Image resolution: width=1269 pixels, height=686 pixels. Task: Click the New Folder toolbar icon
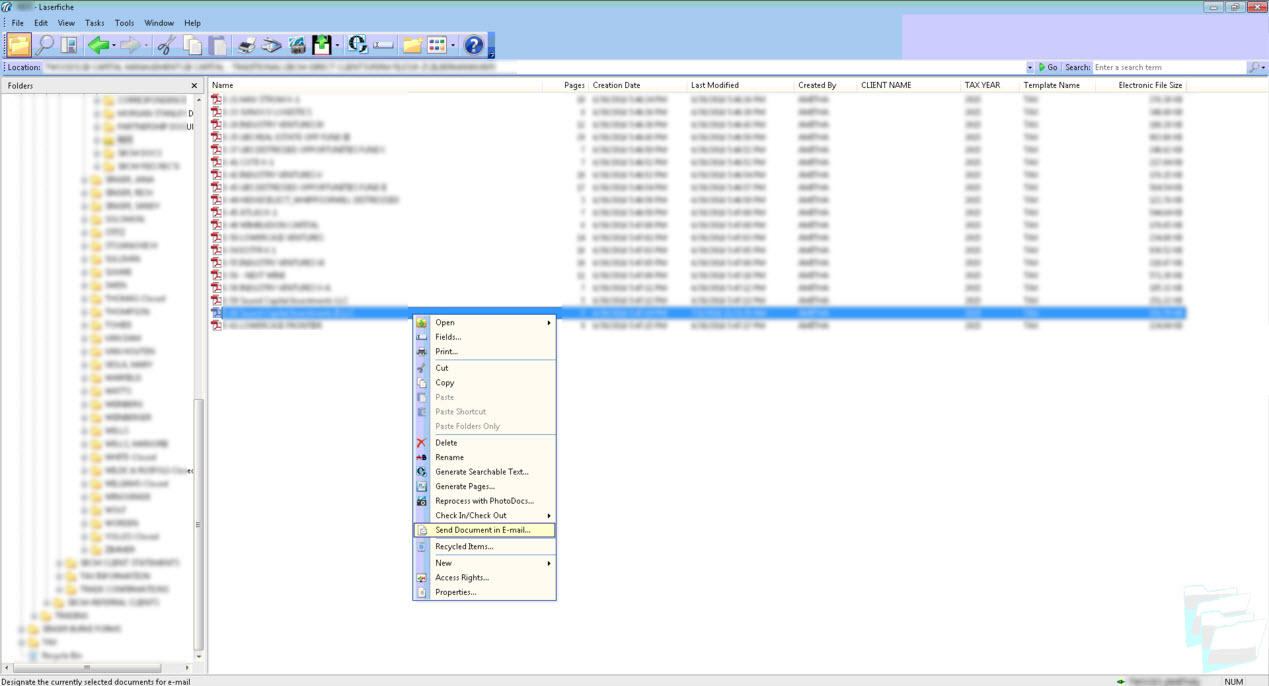412,45
